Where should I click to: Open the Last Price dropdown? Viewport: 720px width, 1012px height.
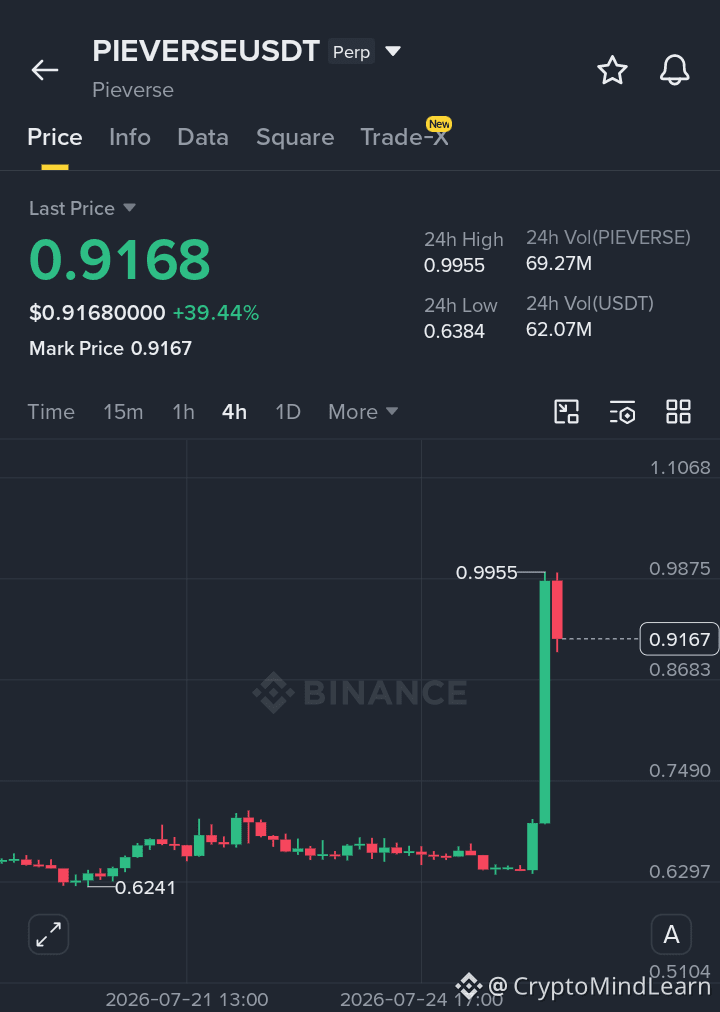(x=82, y=208)
